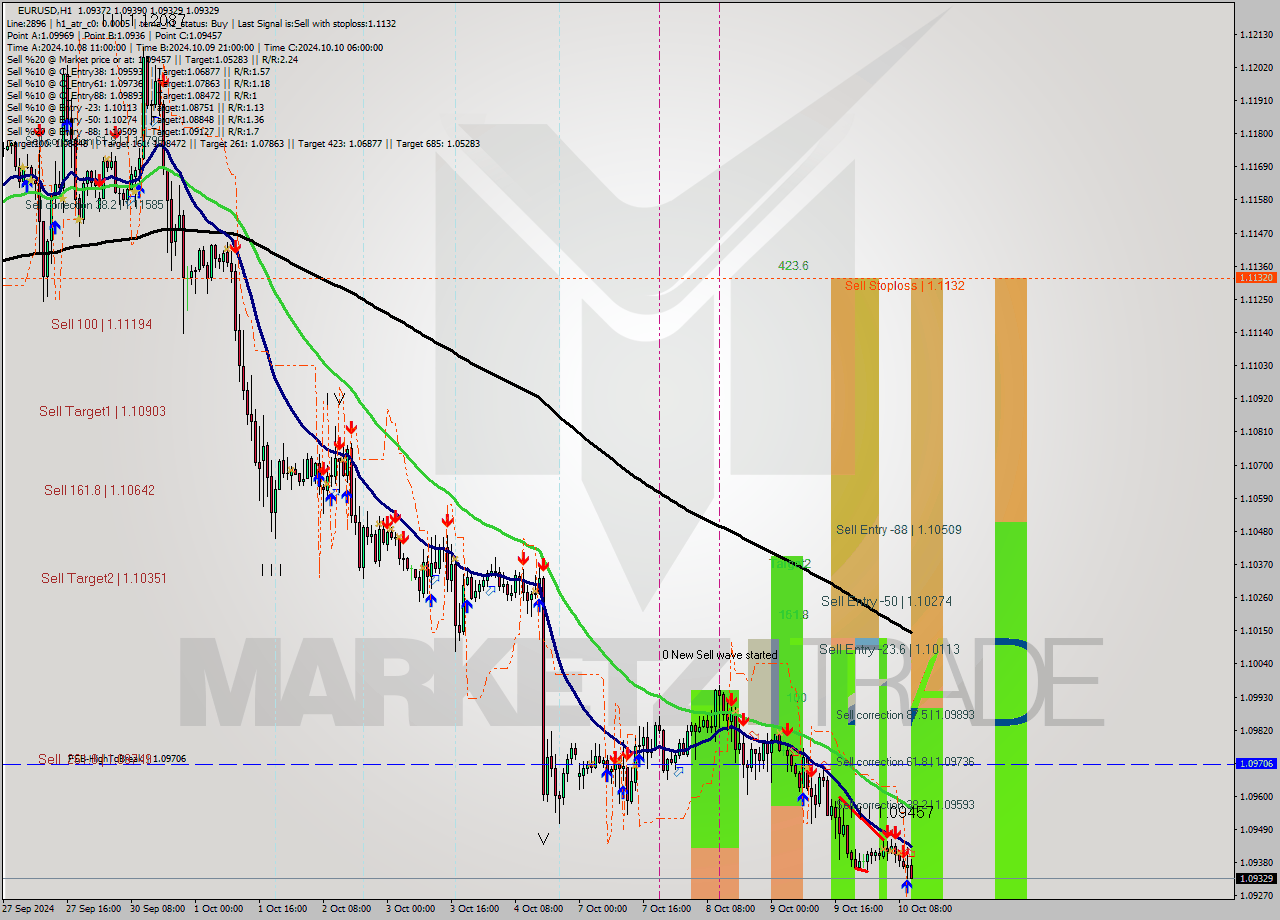Click the 'Sell correction 87.5 | 1.09893' label
This screenshot has width=1280, height=920.
[x=905, y=715]
